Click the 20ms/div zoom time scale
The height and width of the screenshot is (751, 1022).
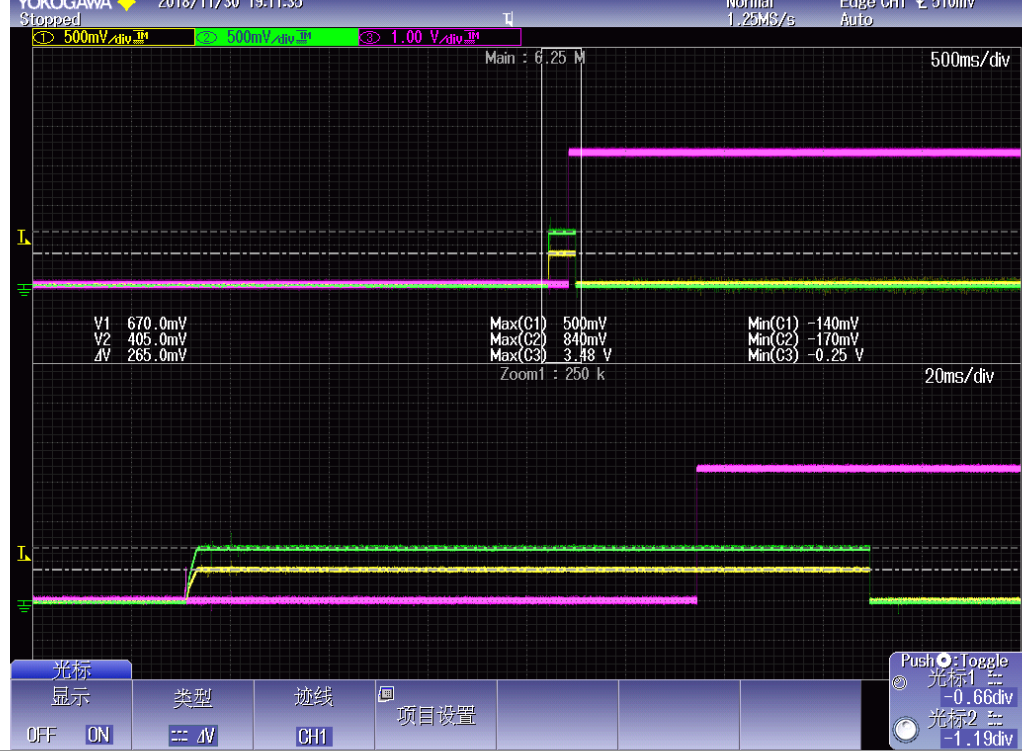coord(959,376)
